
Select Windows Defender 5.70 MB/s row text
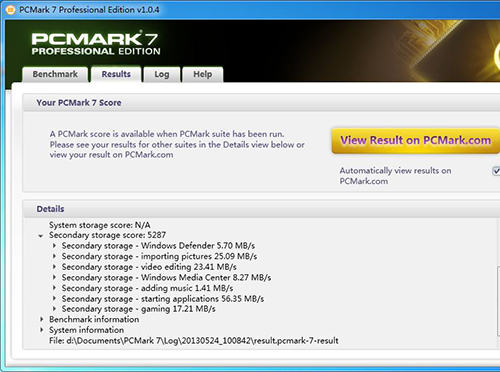[x=158, y=246]
